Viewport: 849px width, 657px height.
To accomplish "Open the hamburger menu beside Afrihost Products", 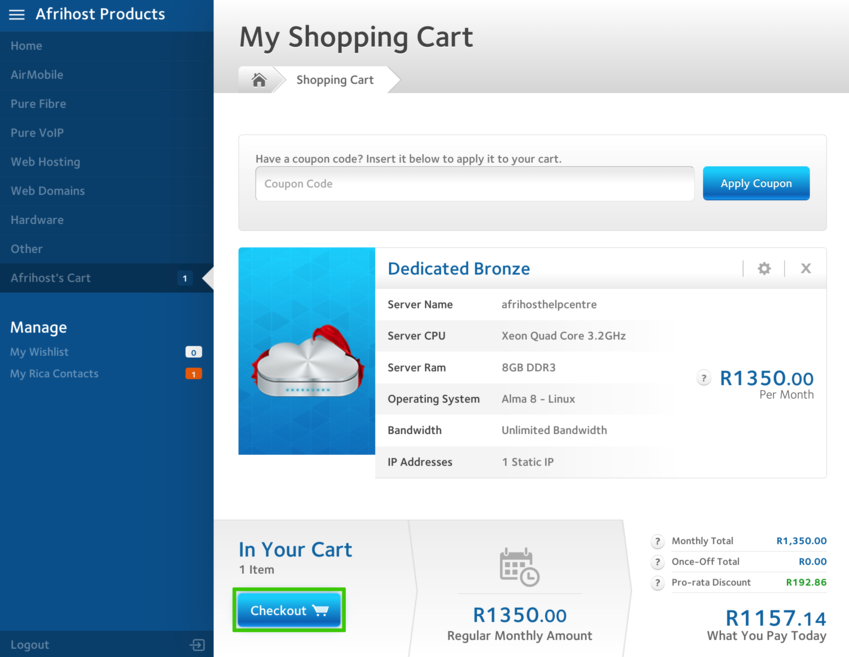I will 17,15.
